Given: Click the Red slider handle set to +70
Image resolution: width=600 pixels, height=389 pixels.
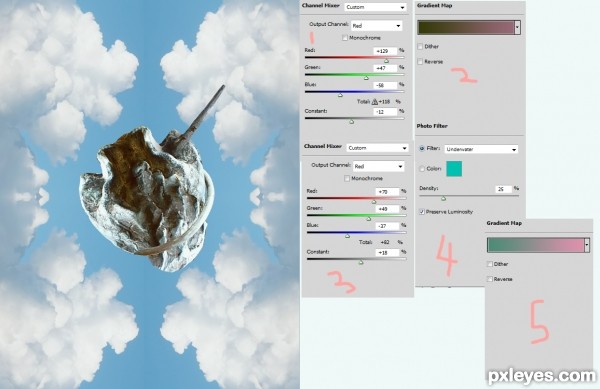Looking at the screenshot, I should point(374,202).
